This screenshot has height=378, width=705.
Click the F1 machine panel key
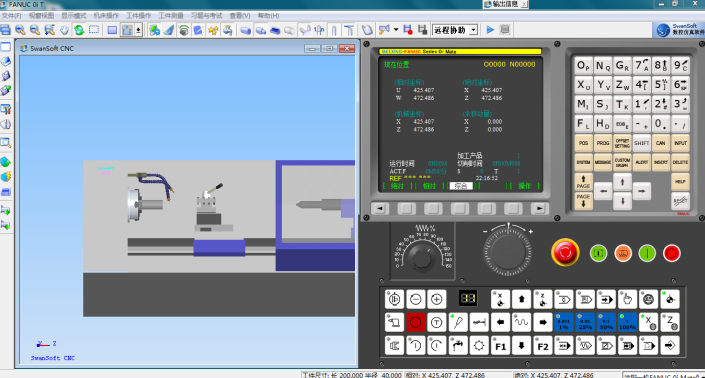[500, 346]
